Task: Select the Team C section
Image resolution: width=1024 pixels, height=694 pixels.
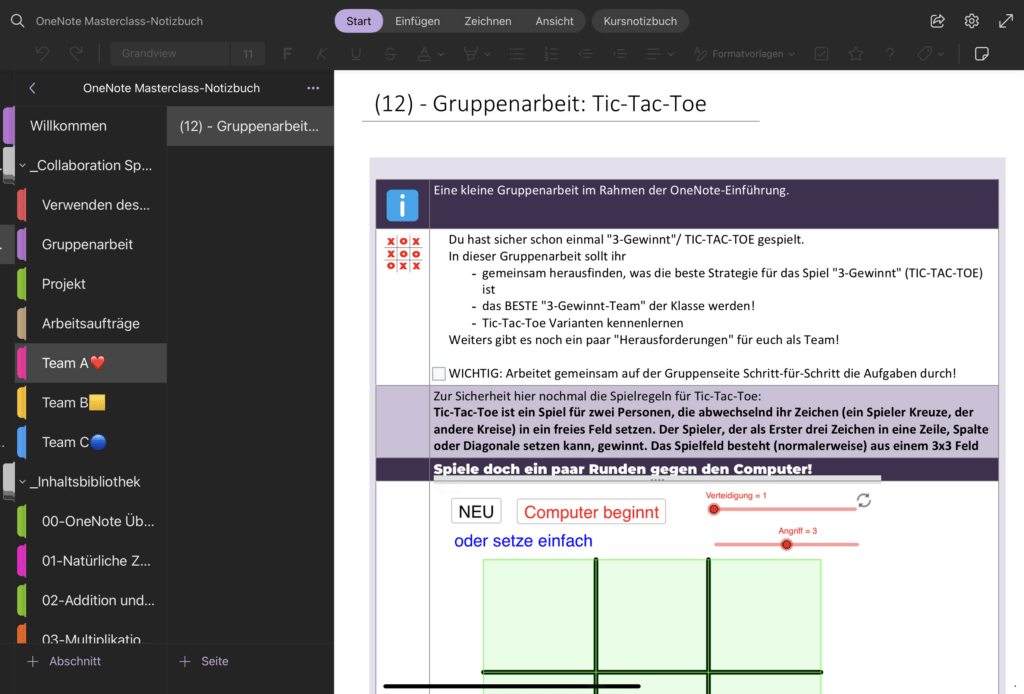Action: pyautogui.click(x=91, y=442)
